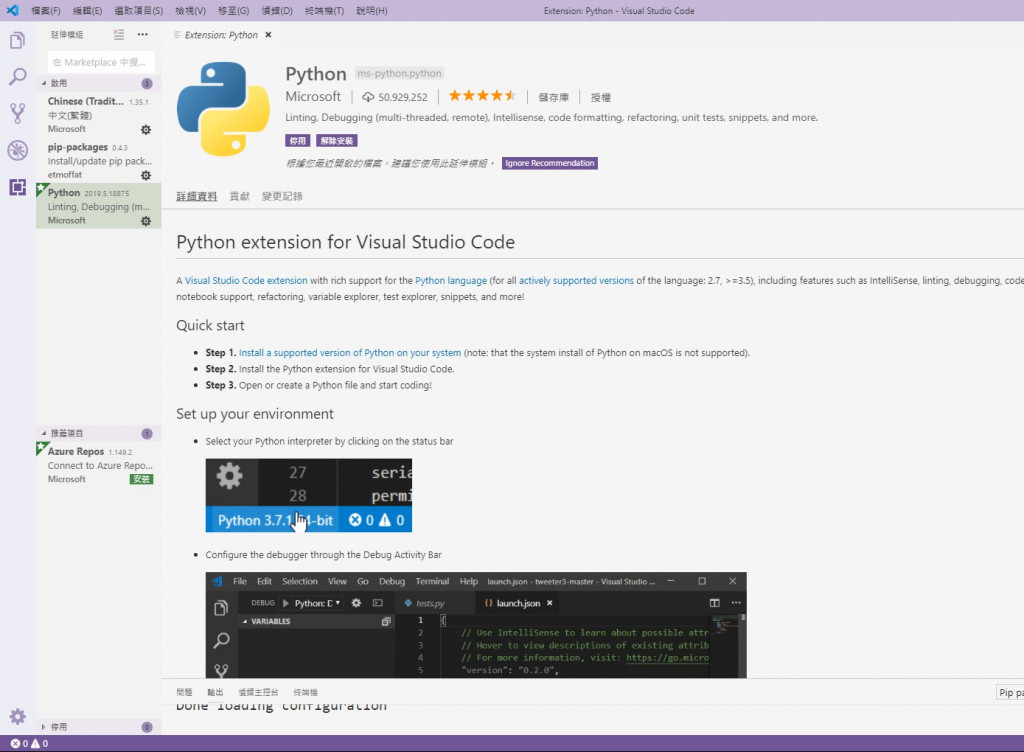Switch to the 輸出 Output panel tab

[x=215, y=692]
